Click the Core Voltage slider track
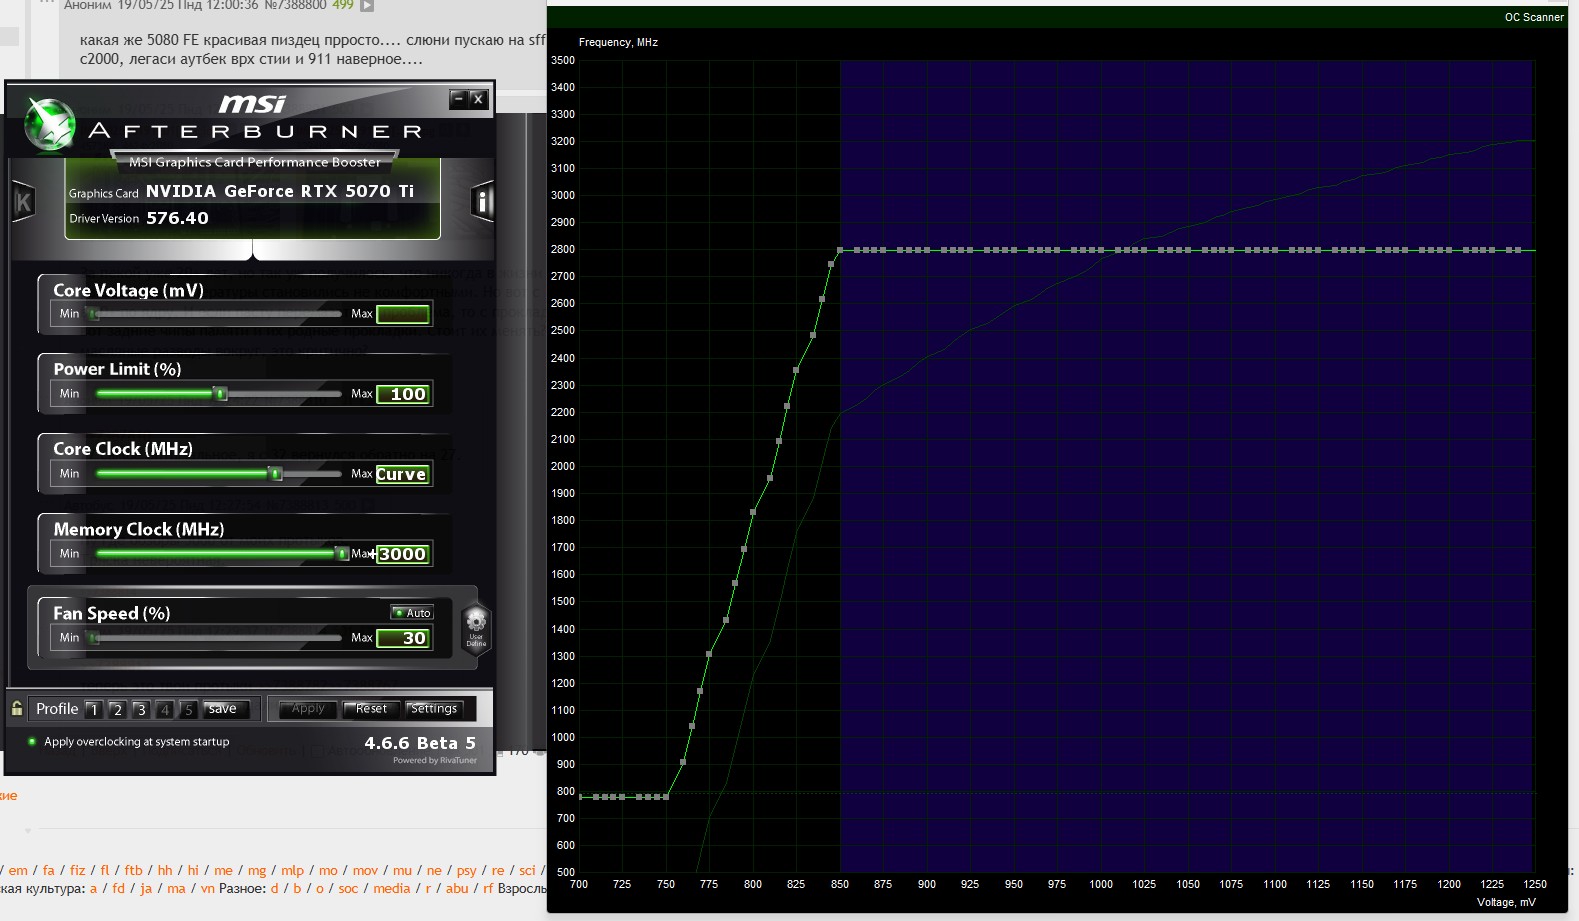Screen dimensions: 1579x921 pyautogui.click(x=218, y=314)
